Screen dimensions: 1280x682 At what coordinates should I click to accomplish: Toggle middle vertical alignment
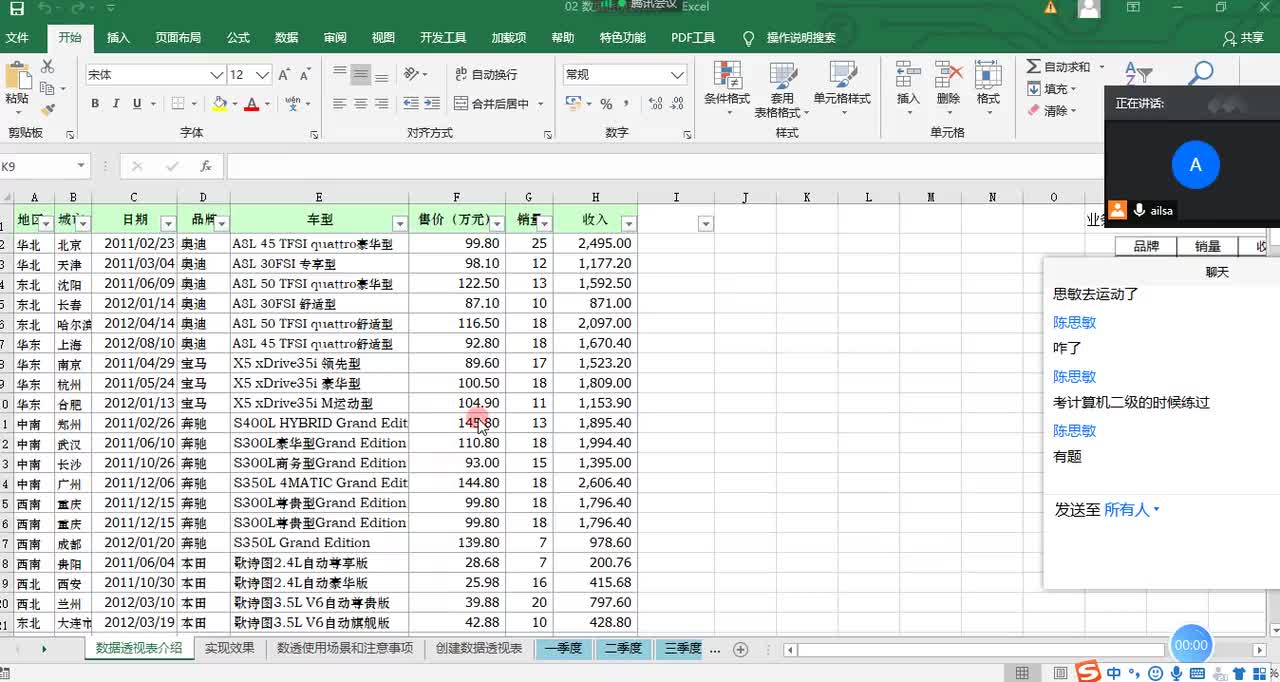click(x=360, y=74)
